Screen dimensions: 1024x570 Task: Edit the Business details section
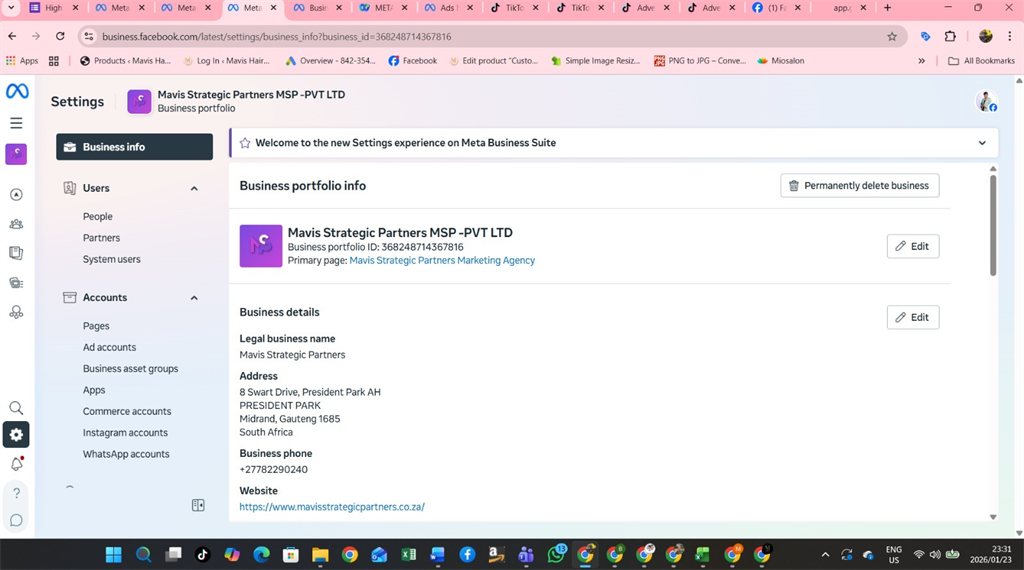[x=912, y=318]
